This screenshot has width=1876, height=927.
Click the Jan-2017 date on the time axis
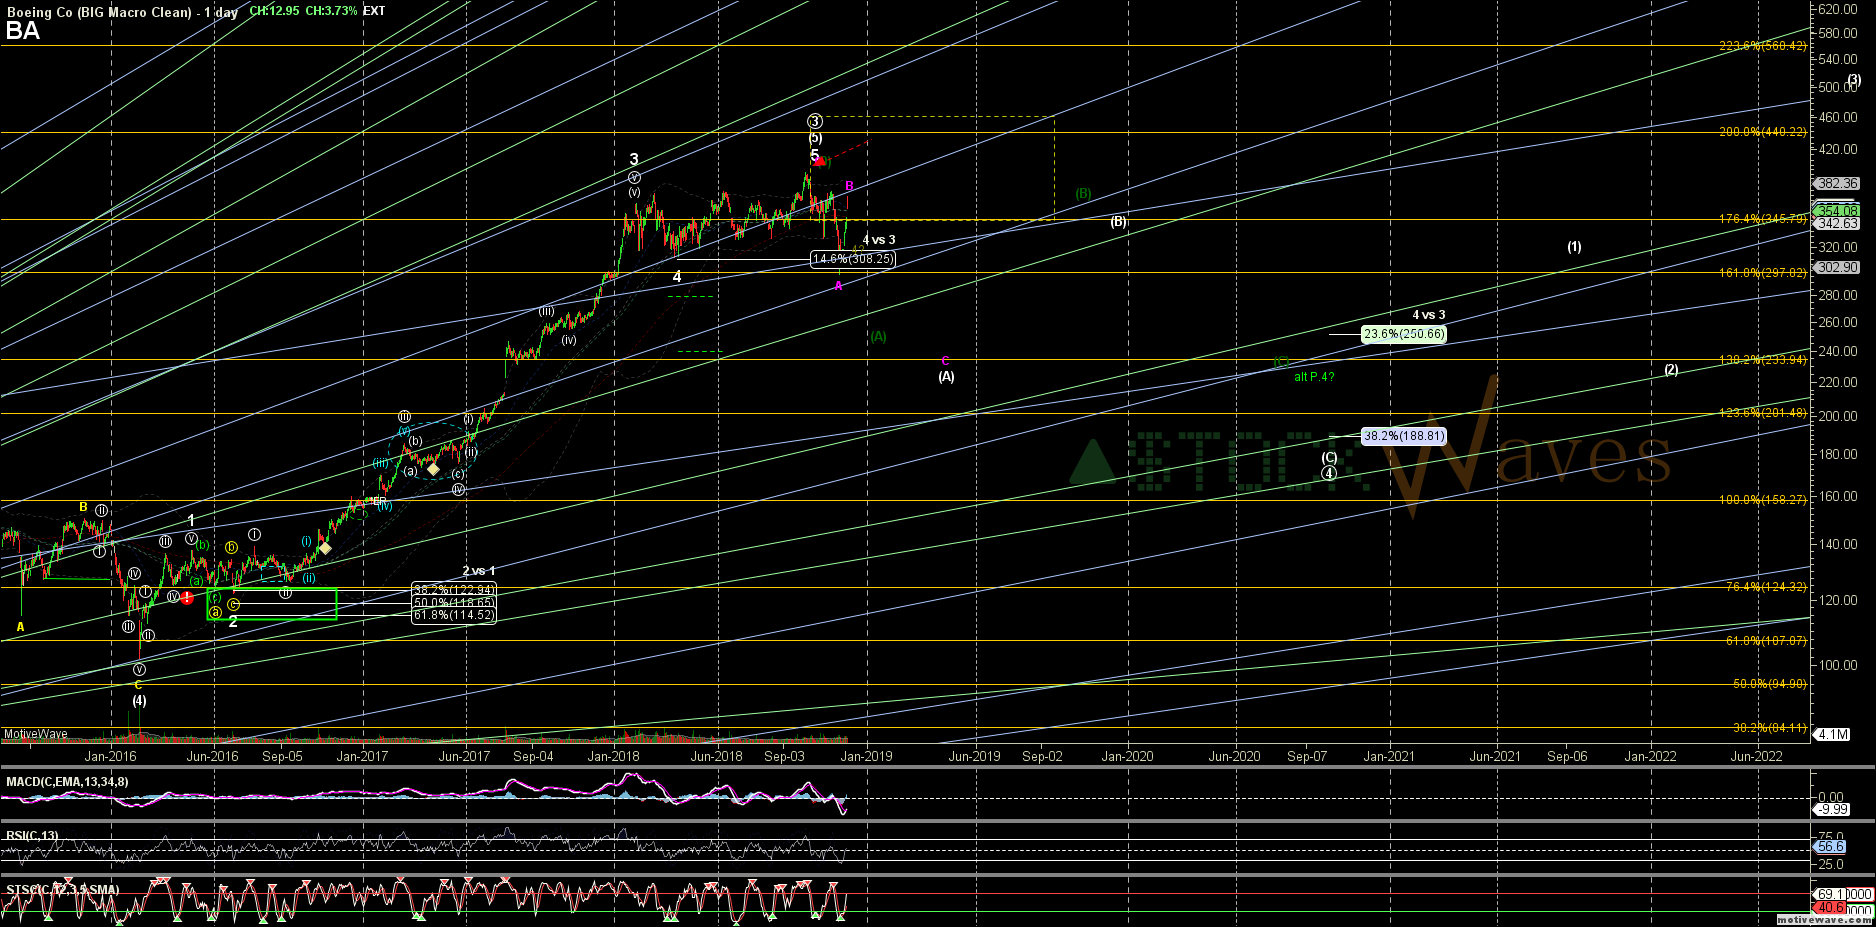click(362, 756)
